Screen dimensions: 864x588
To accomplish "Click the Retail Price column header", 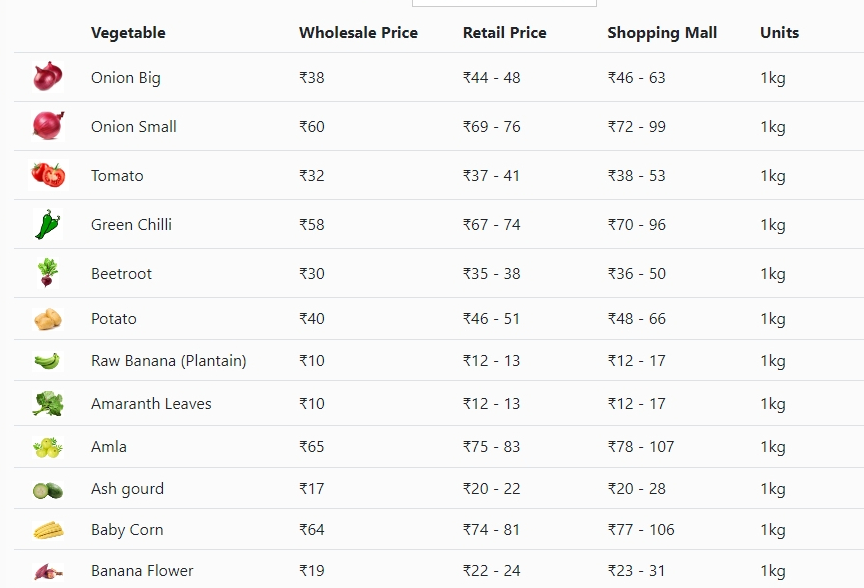I will click(504, 33).
